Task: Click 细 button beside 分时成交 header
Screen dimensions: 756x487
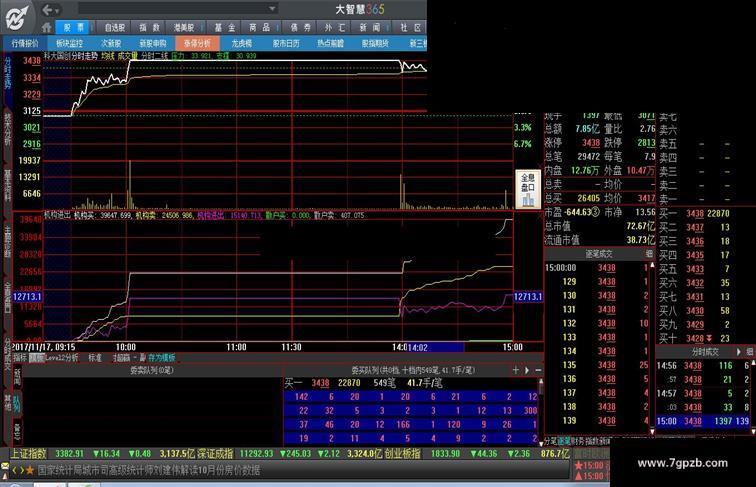Action: point(750,352)
